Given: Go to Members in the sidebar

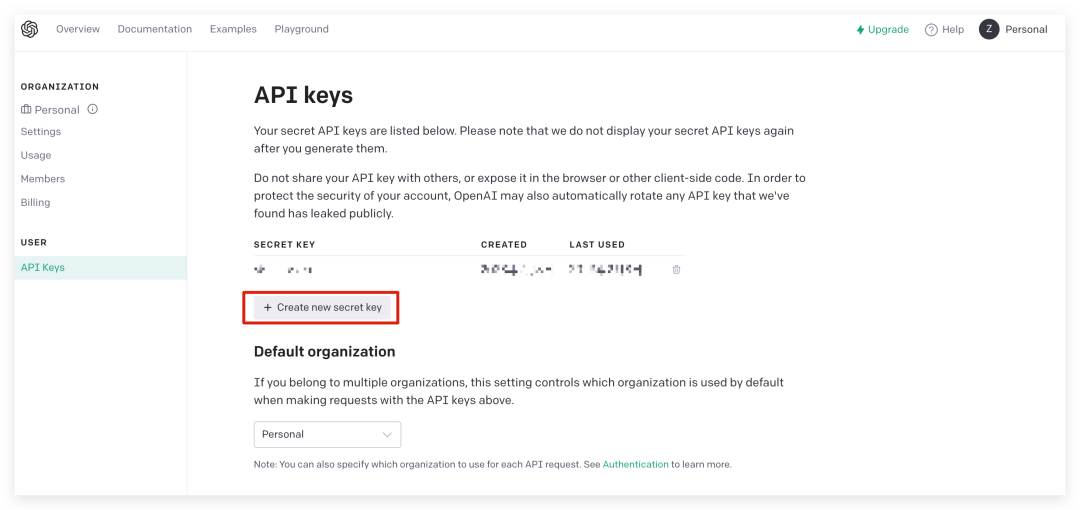Looking at the screenshot, I should (x=43, y=179).
